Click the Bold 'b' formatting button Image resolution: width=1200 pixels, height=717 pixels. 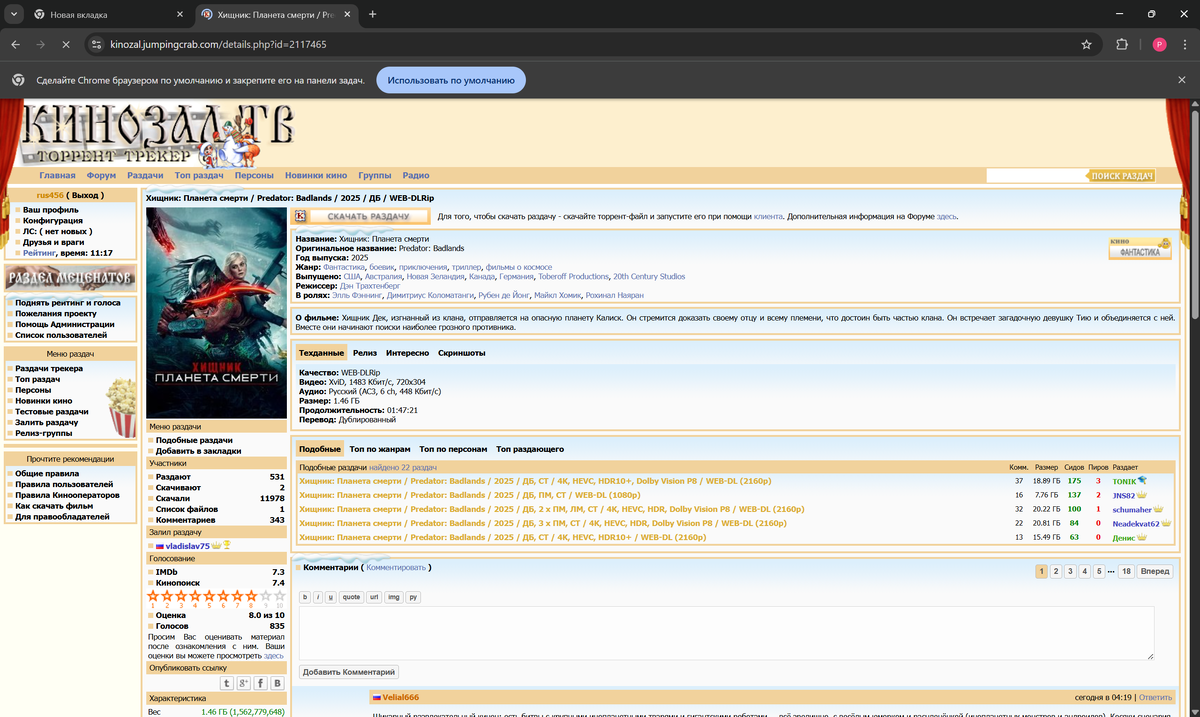click(x=305, y=597)
